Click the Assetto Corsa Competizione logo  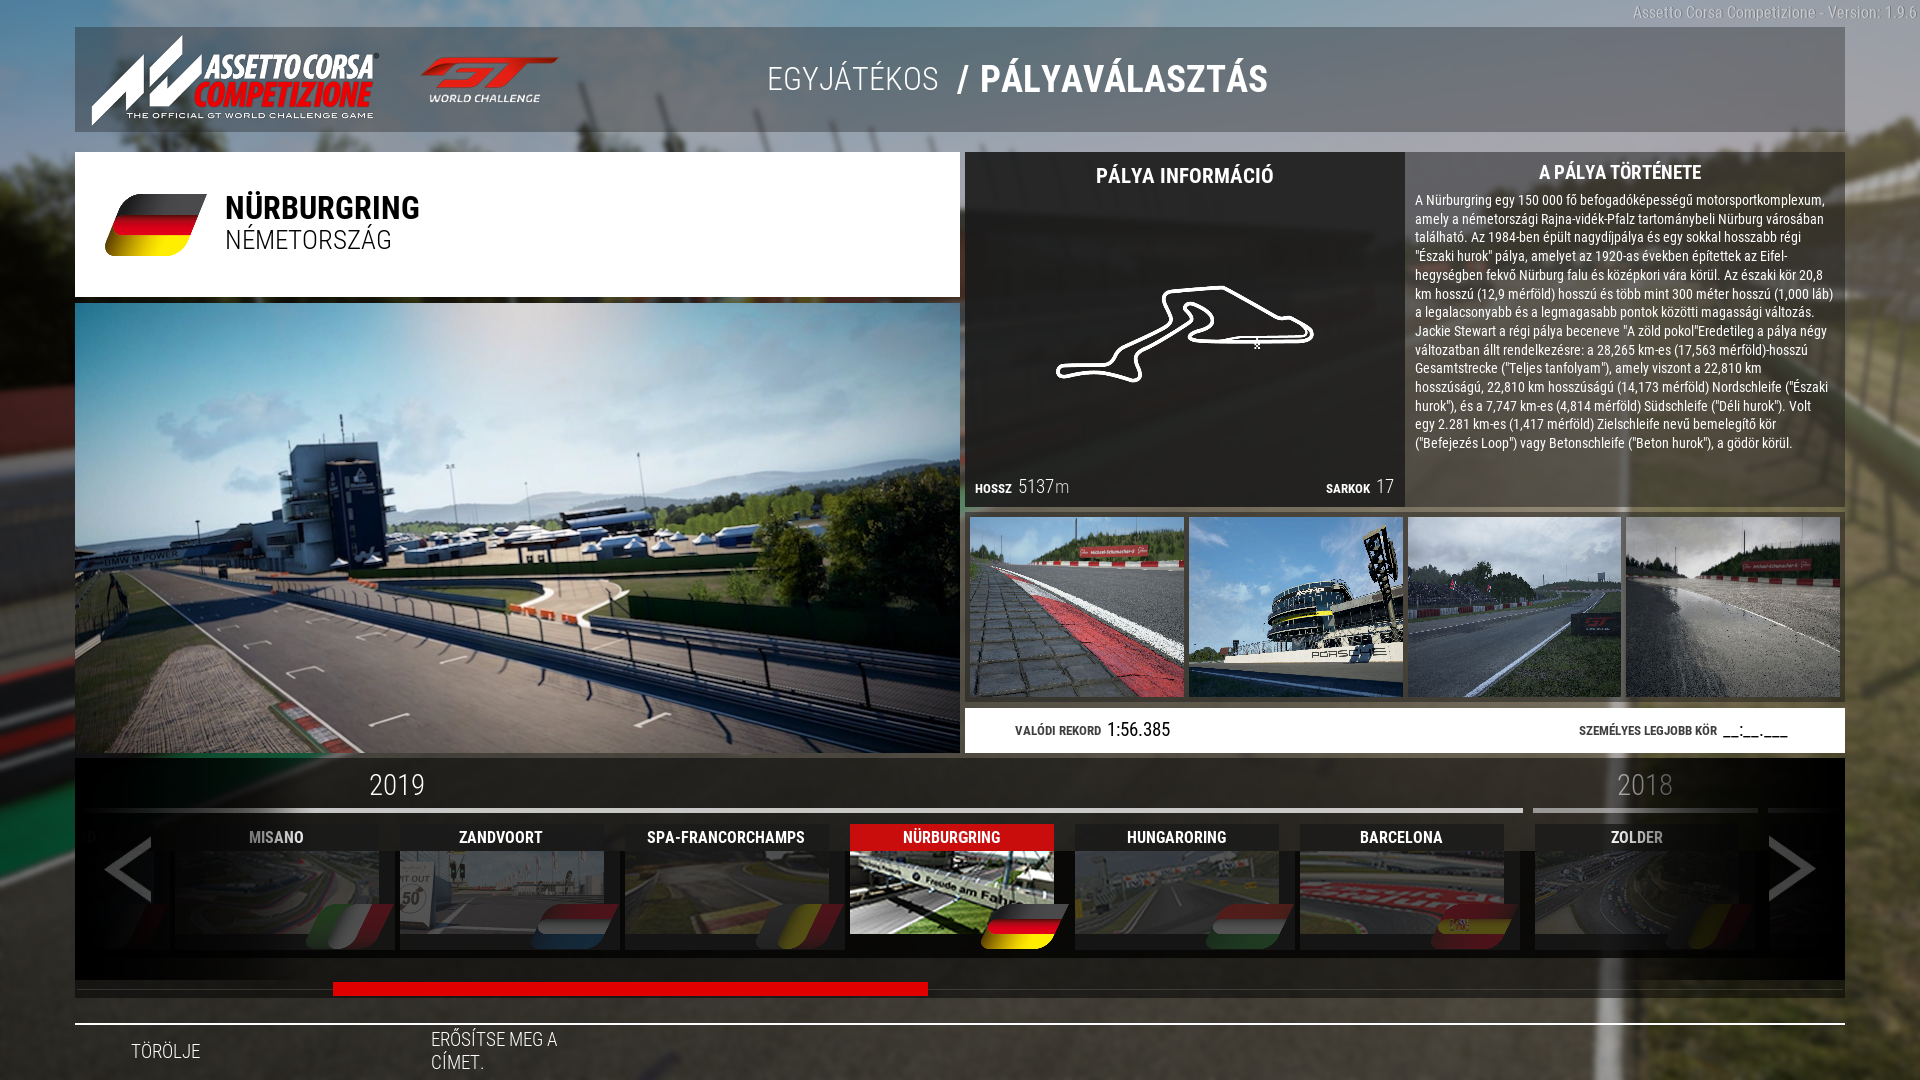(235, 80)
